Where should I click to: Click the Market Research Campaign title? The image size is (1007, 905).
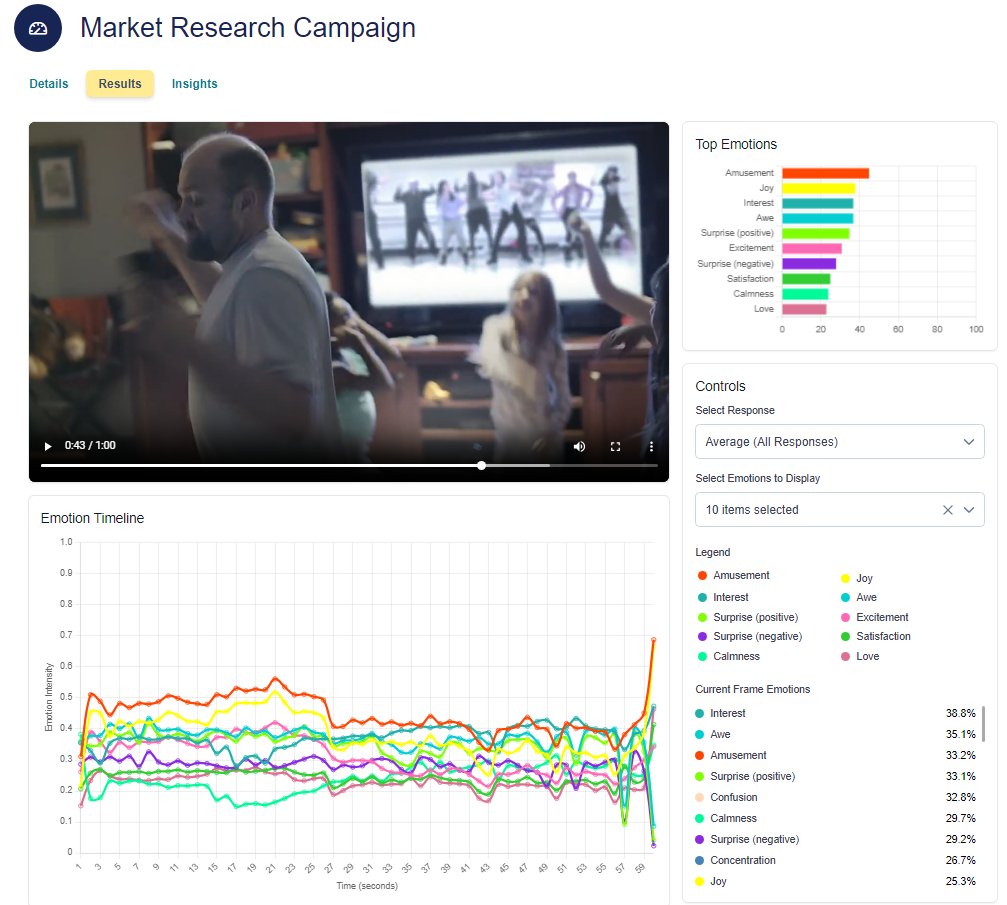(248, 28)
